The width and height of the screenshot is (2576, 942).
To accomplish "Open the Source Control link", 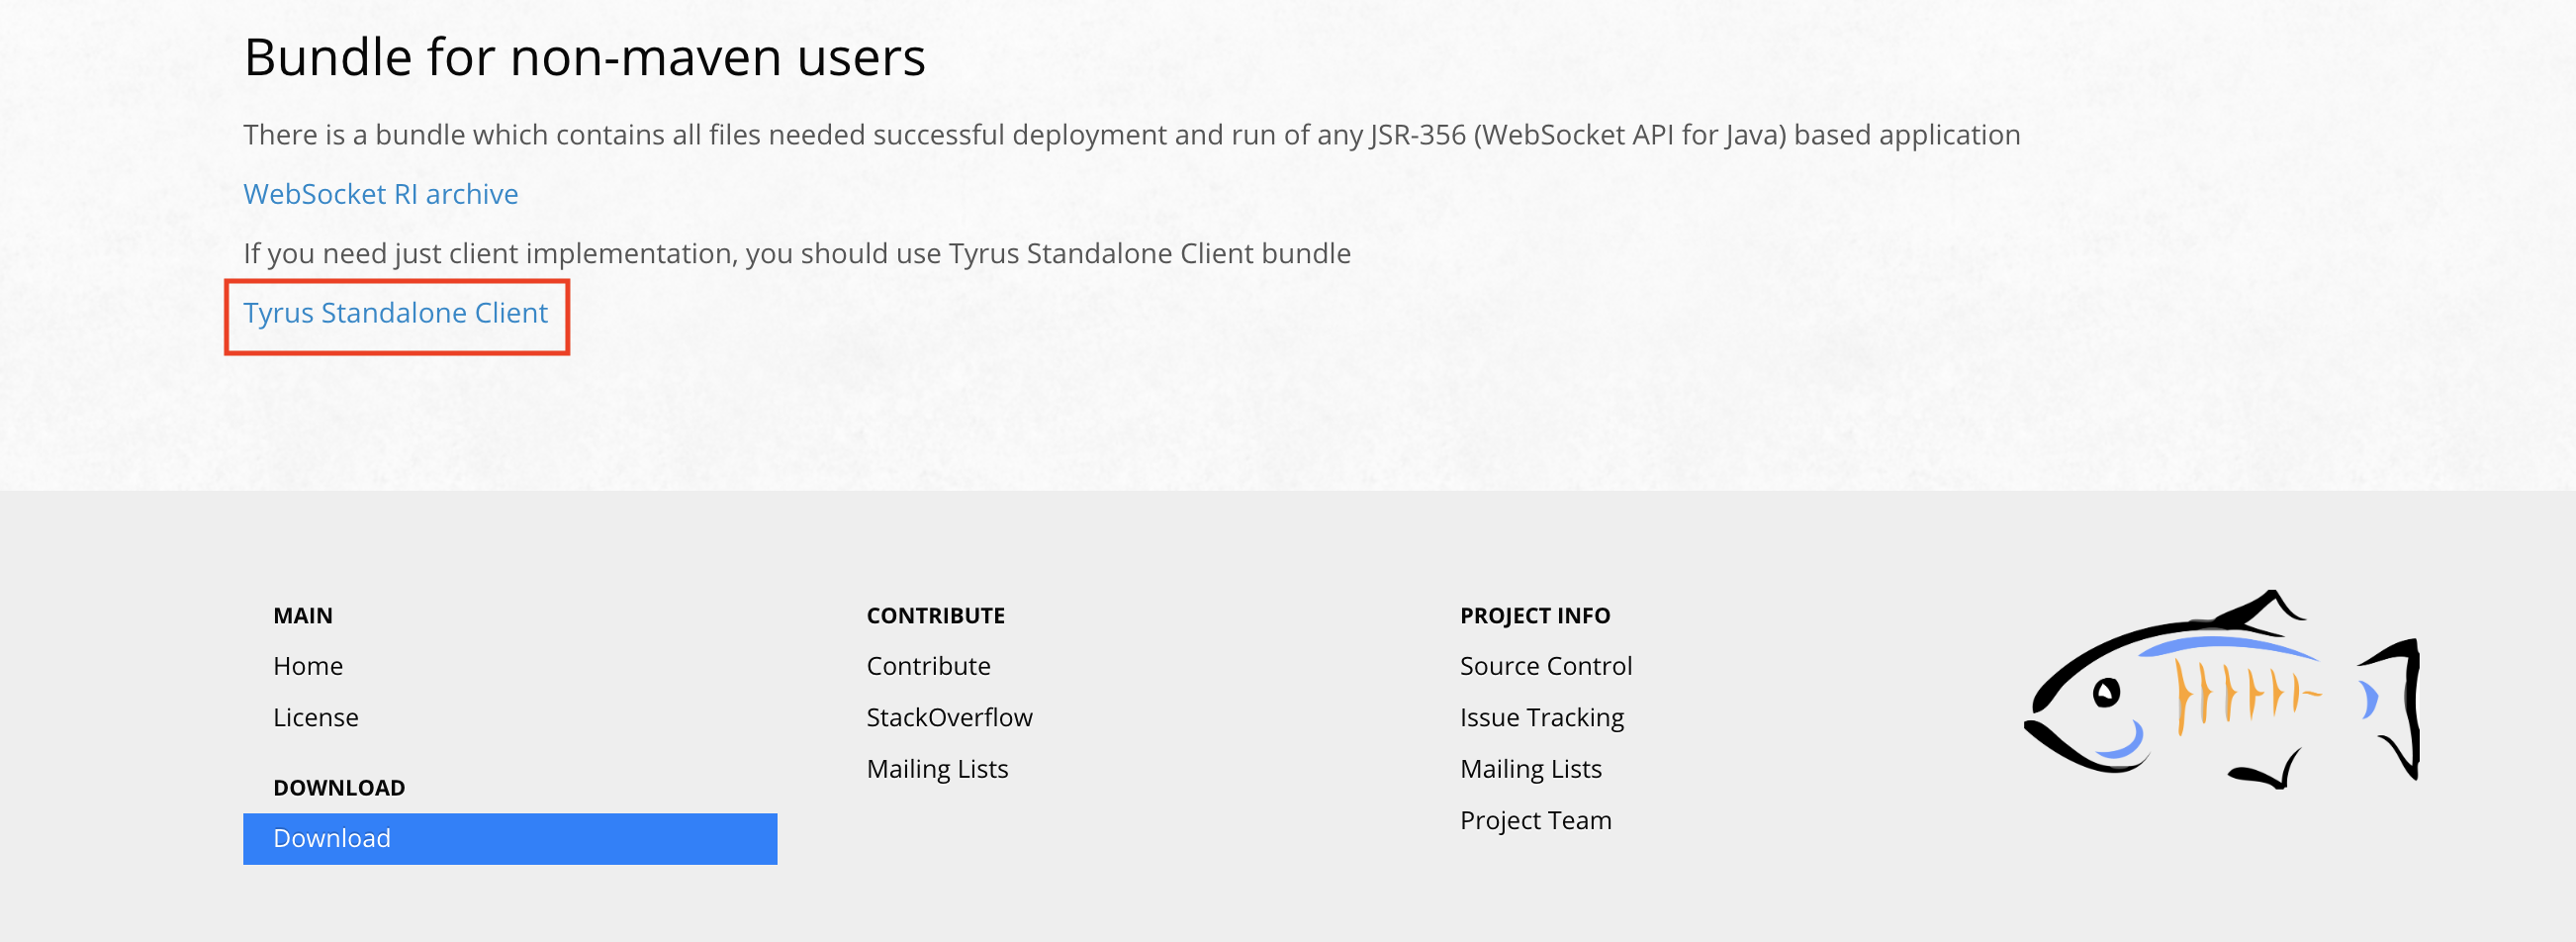I will click(1545, 666).
